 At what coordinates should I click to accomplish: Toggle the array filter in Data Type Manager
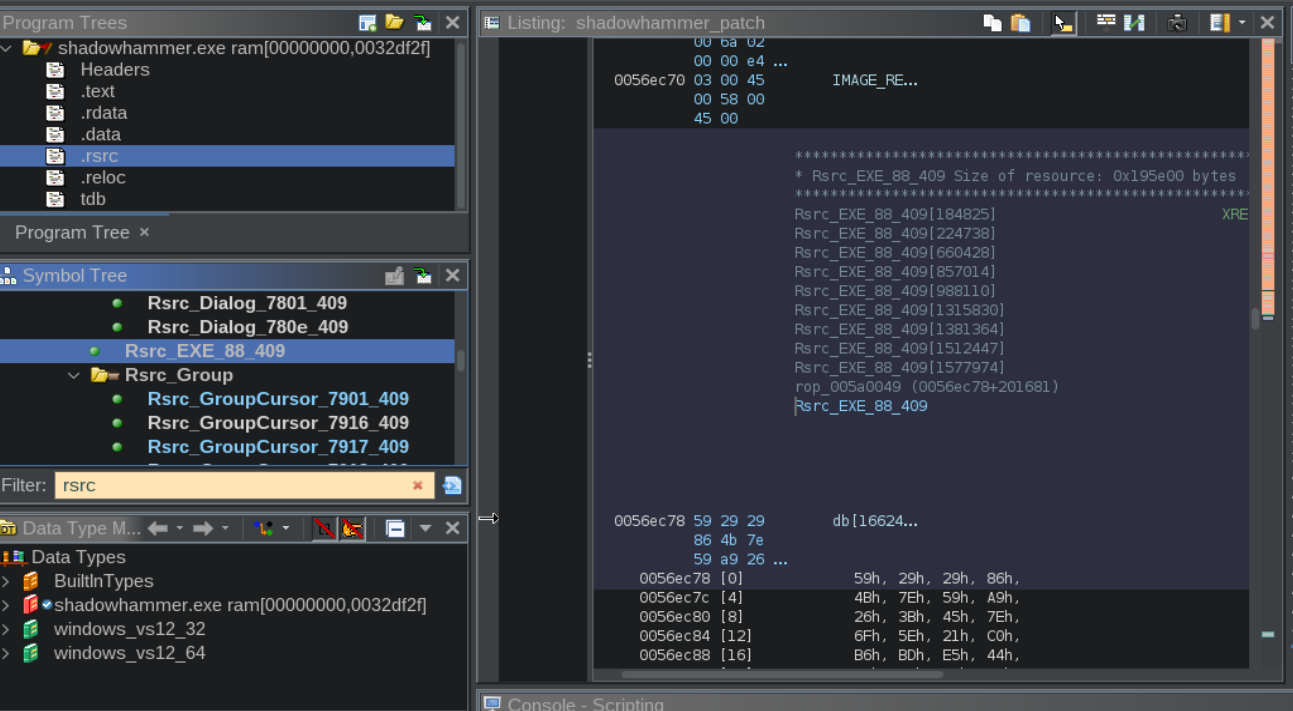[323, 528]
